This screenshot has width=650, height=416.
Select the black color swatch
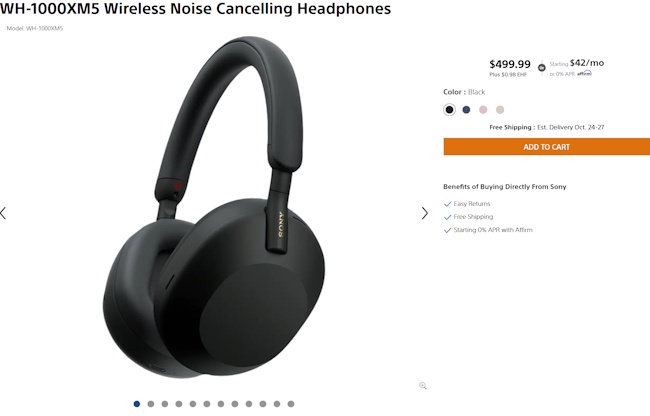coord(449,110)
